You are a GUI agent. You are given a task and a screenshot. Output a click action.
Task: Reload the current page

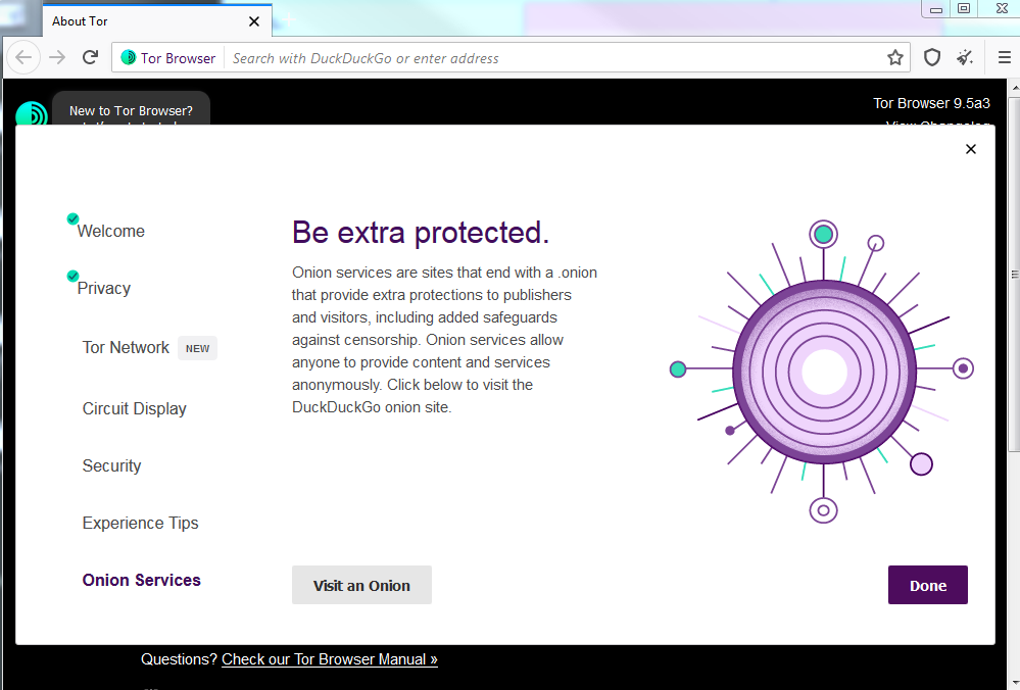coord(90,57)
